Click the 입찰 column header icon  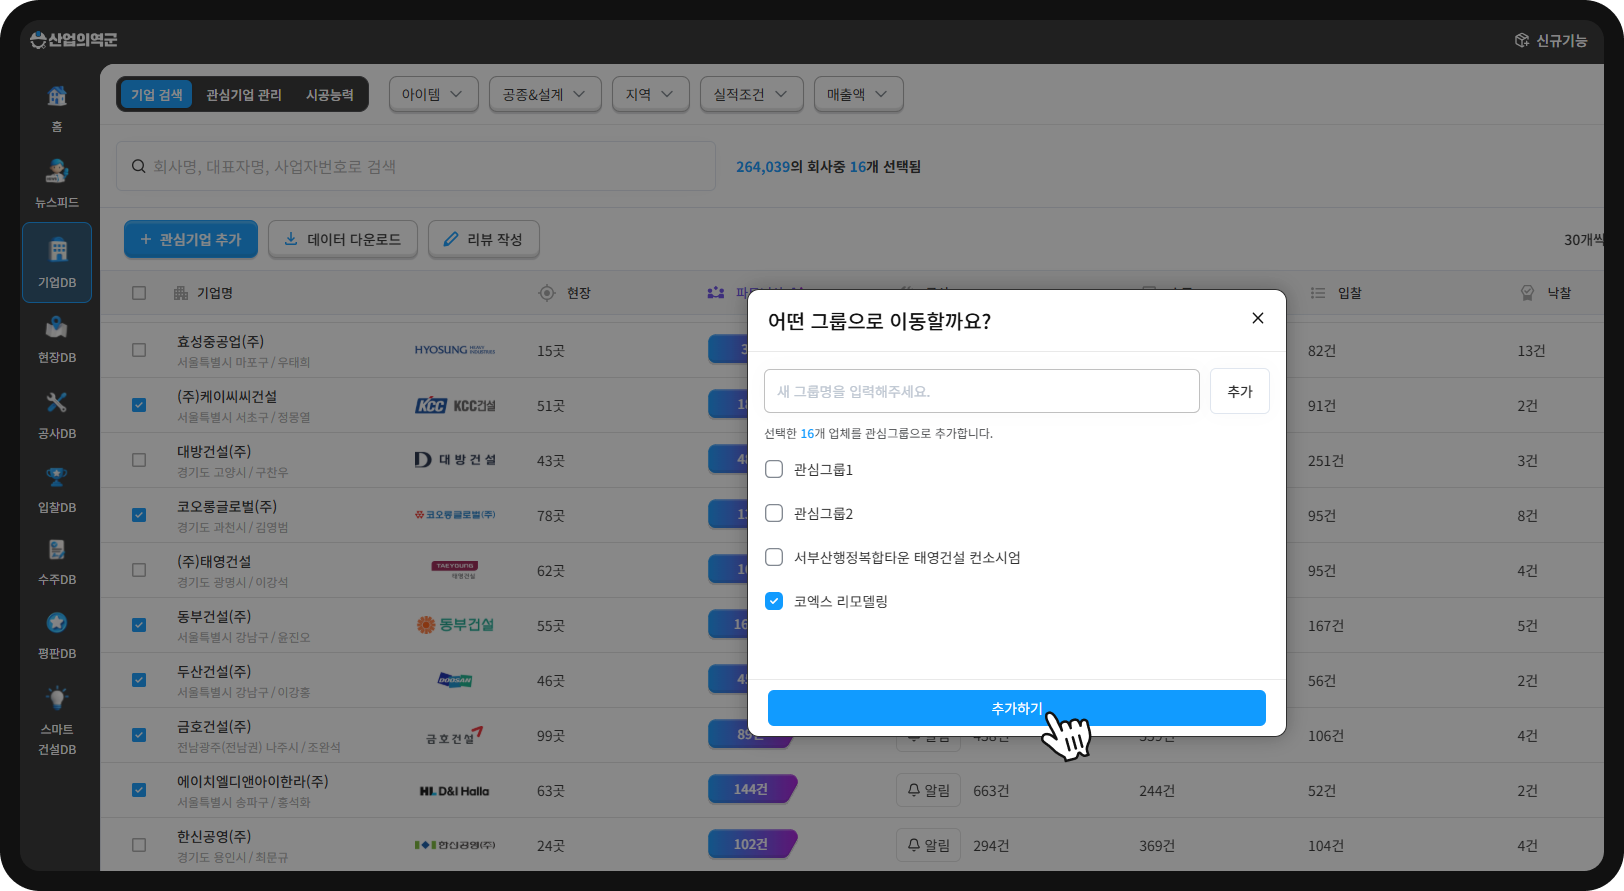click(x=1318, y=293)
